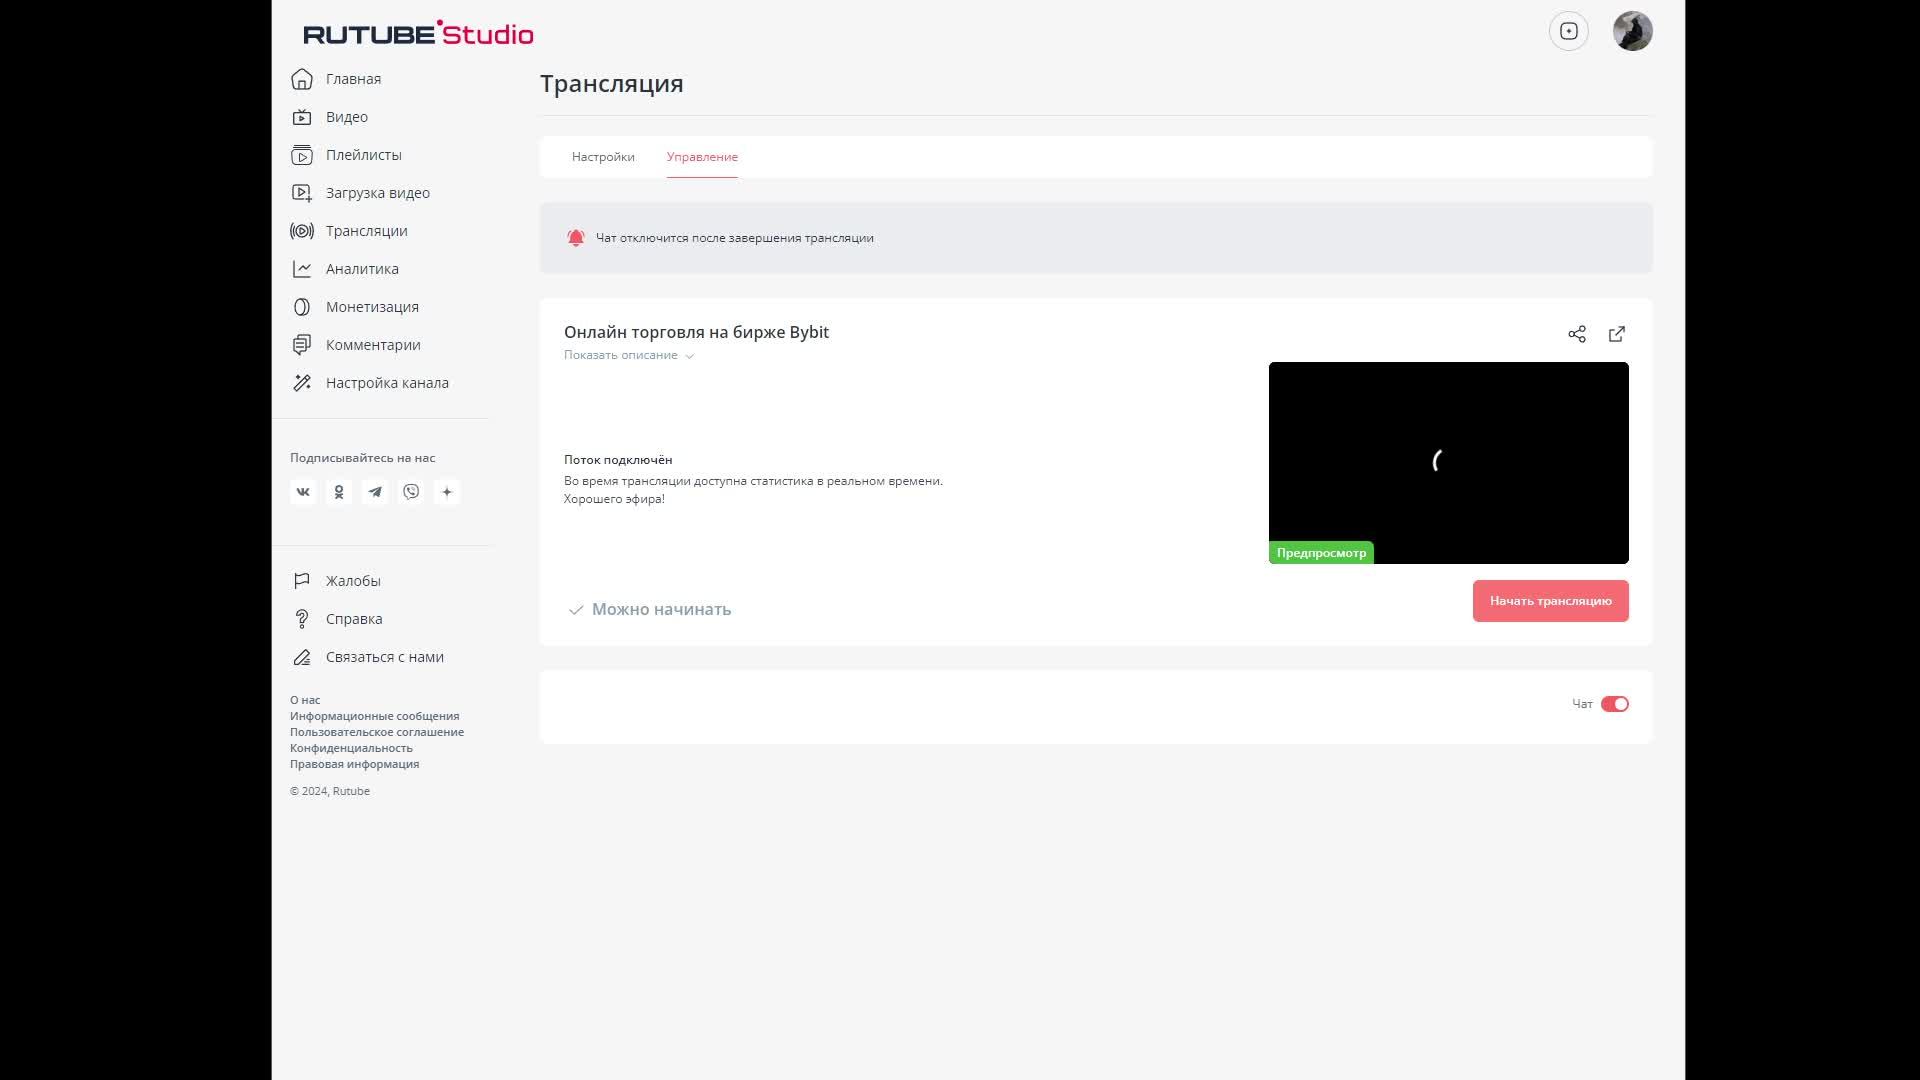The height and width of the screenshot is (1080, 1920).
Task: Go to Главная menu item
Action: pos(353,79)
